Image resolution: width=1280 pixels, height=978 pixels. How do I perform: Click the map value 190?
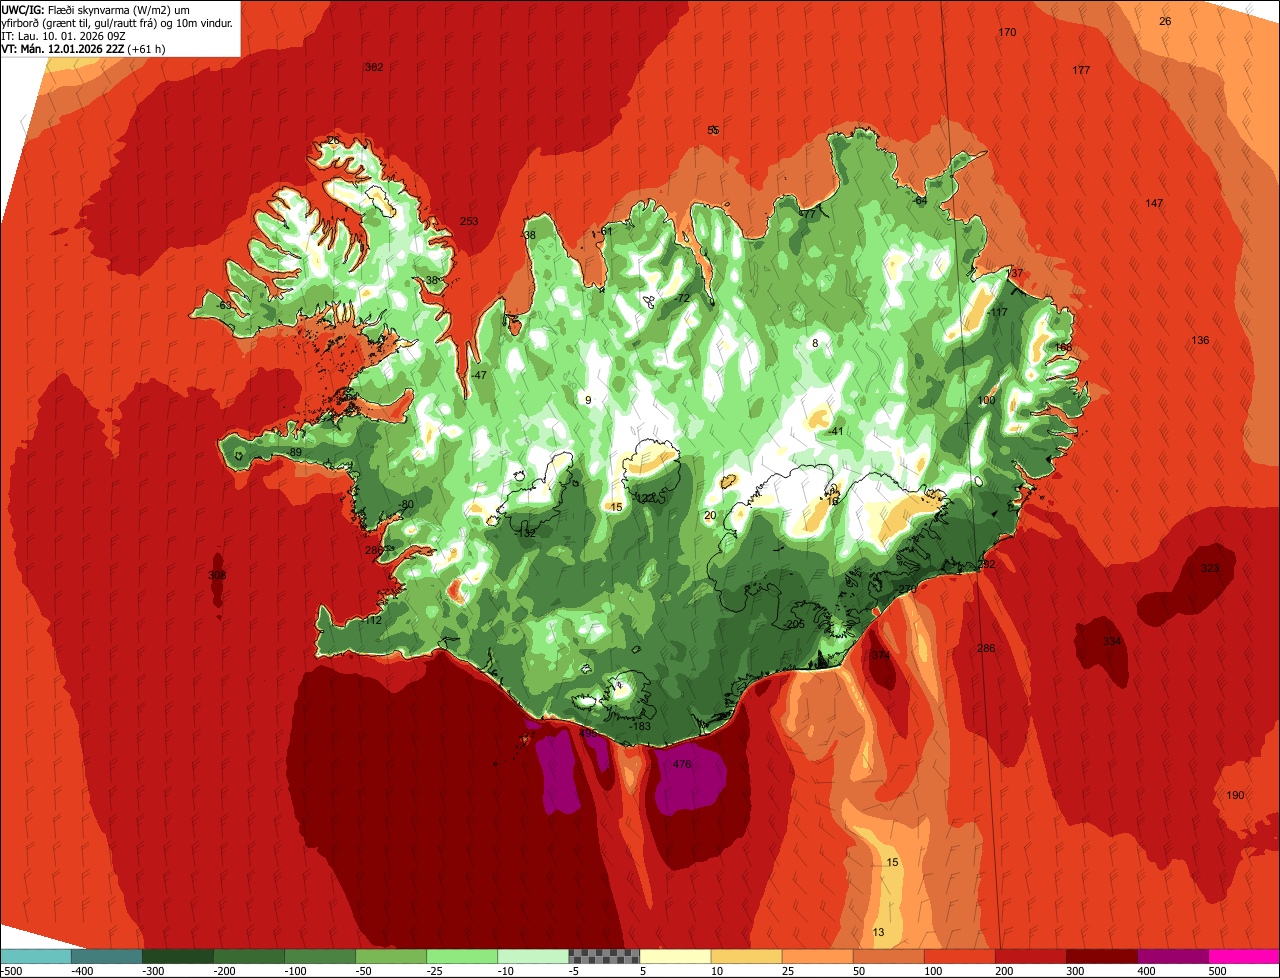[1235, 795]
